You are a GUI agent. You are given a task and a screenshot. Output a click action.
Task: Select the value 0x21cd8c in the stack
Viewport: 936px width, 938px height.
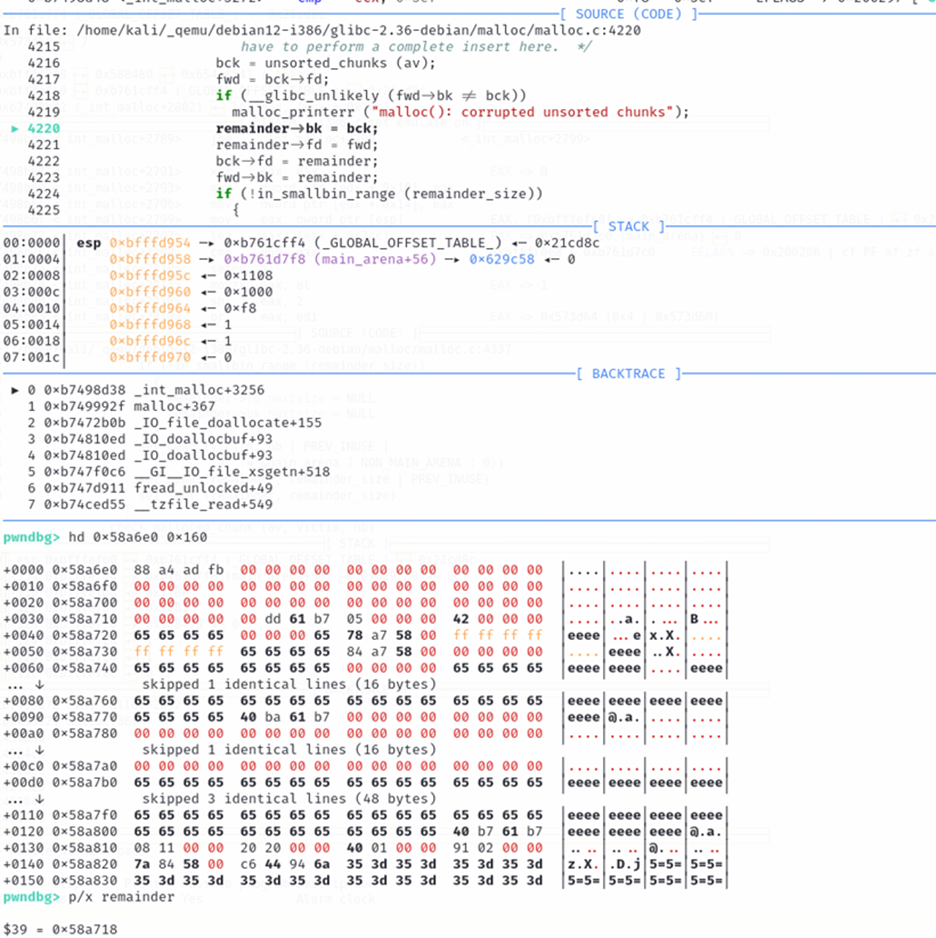567,242
